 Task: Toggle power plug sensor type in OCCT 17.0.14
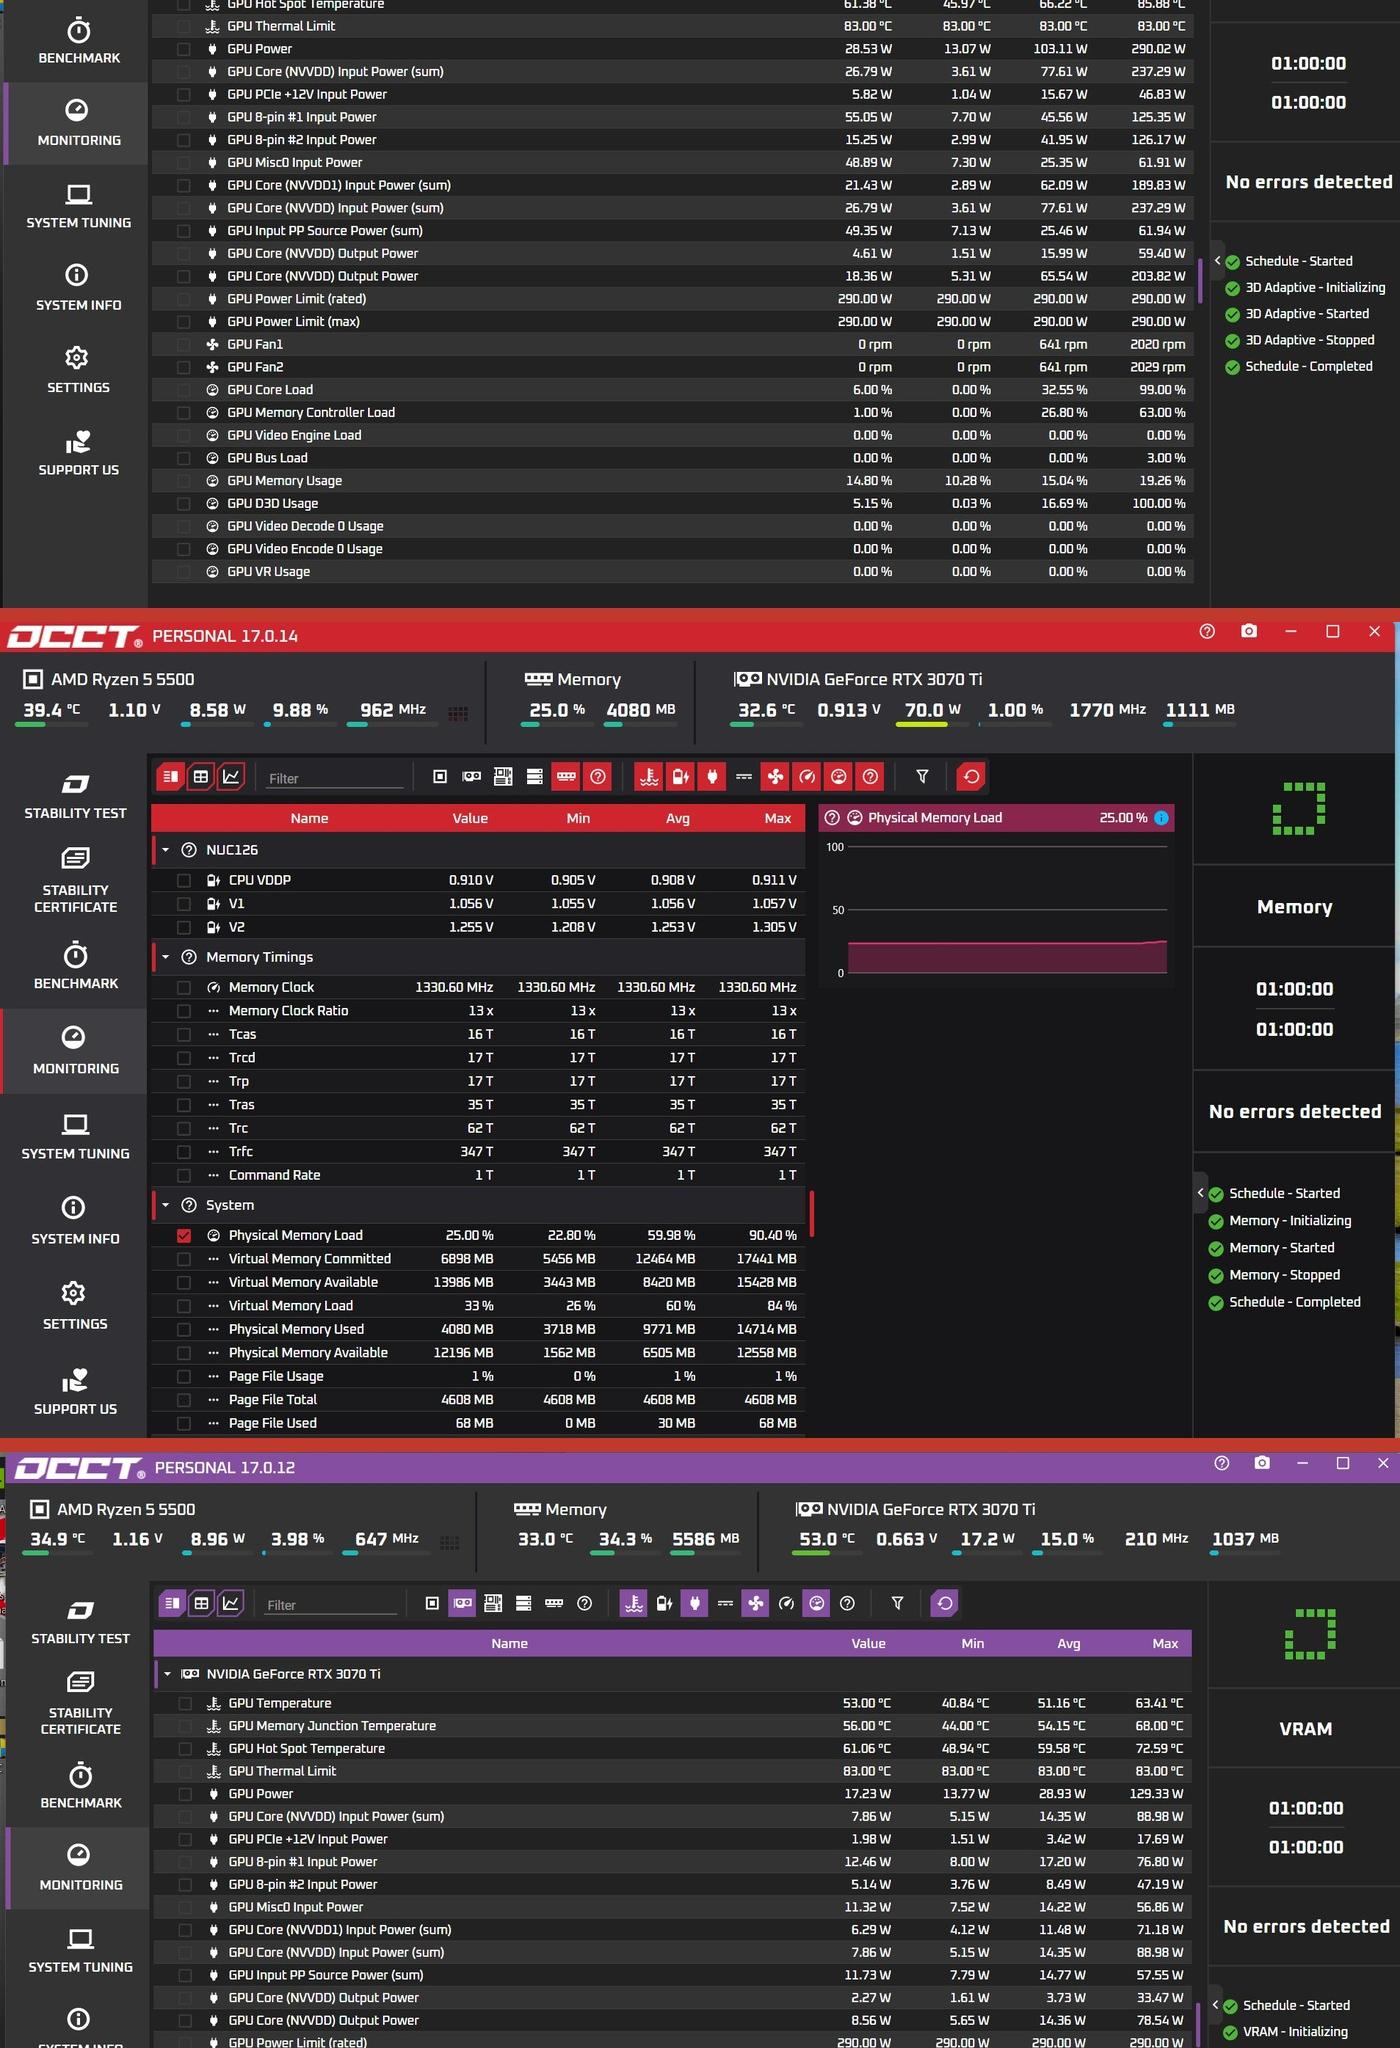(712, 777)
